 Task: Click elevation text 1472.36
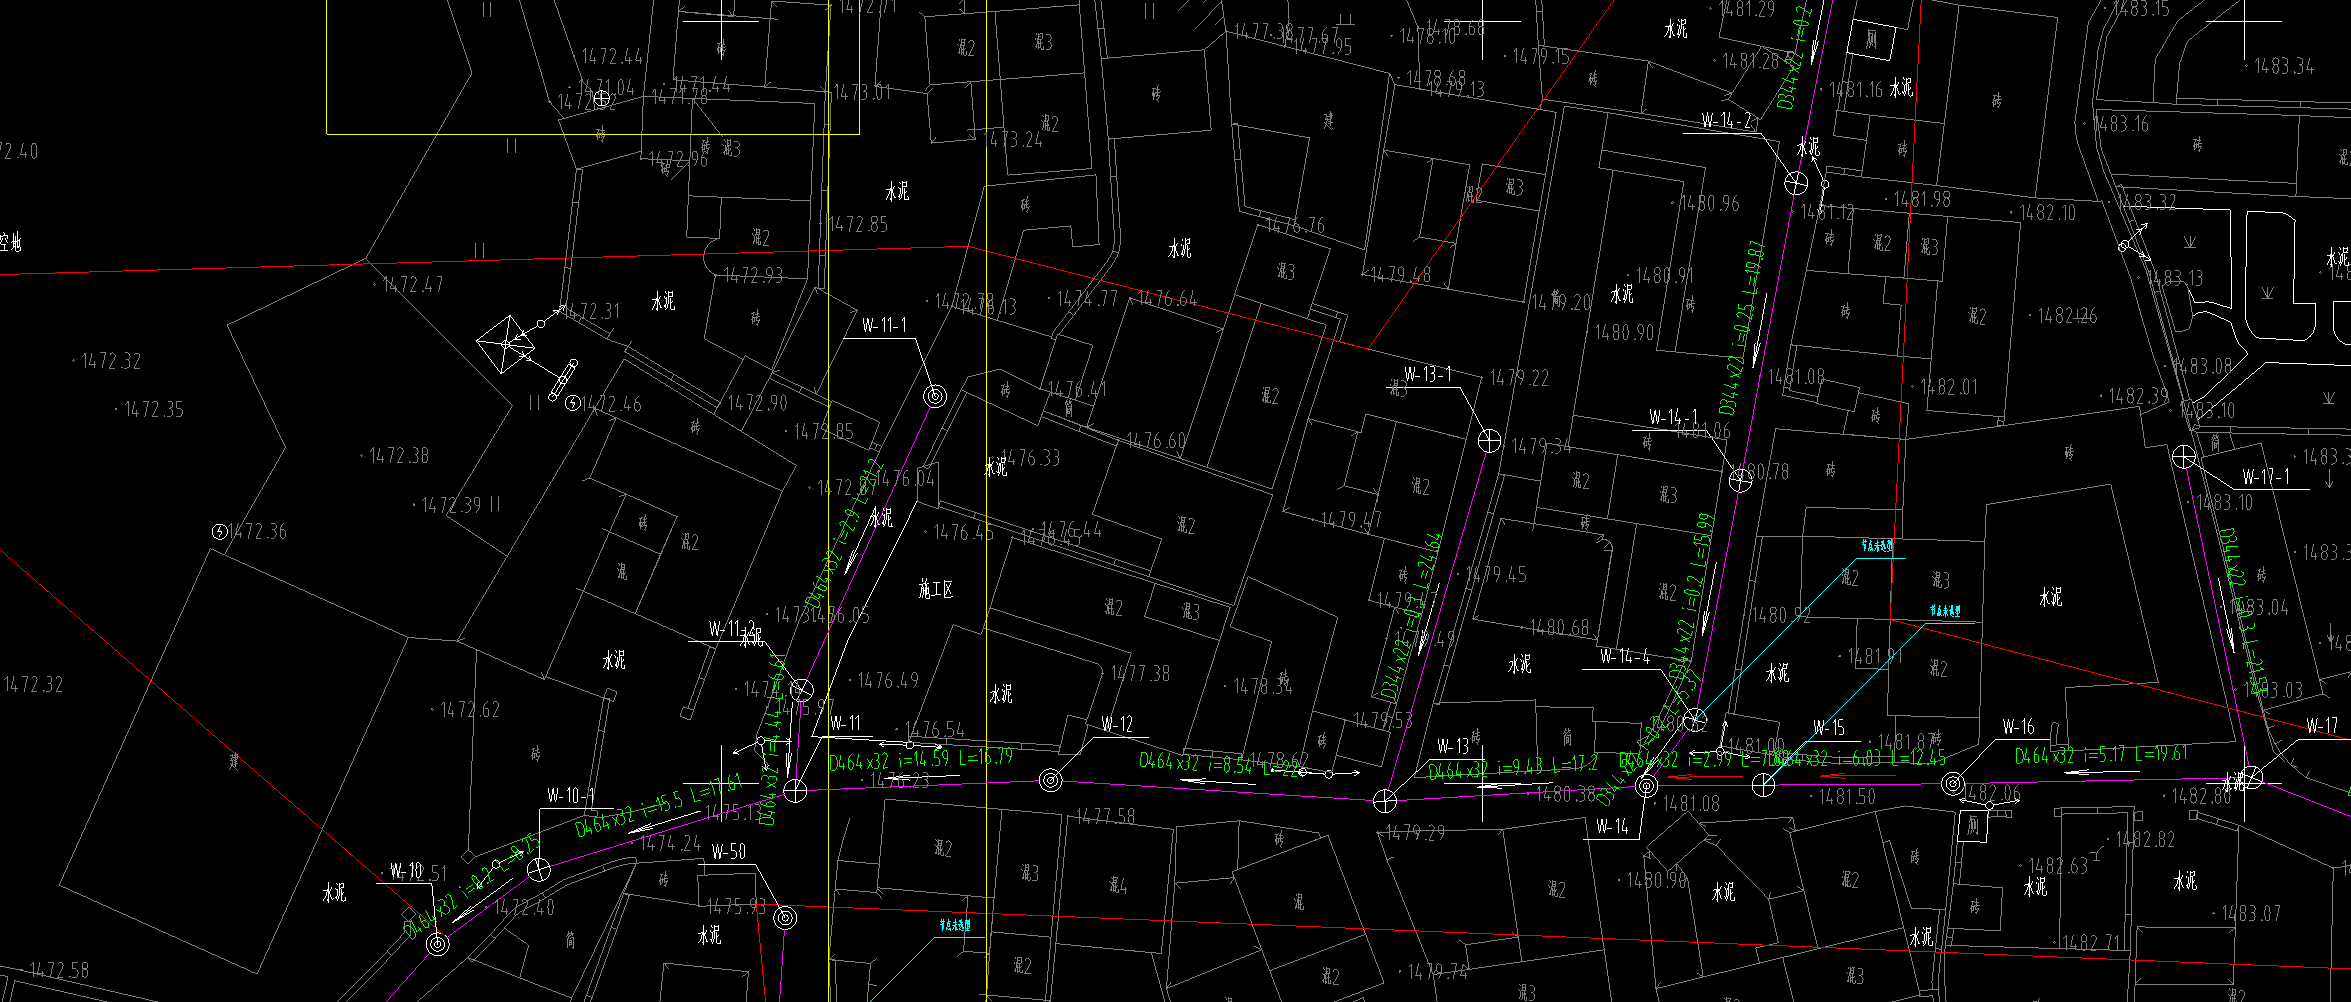tap(257, 532)
